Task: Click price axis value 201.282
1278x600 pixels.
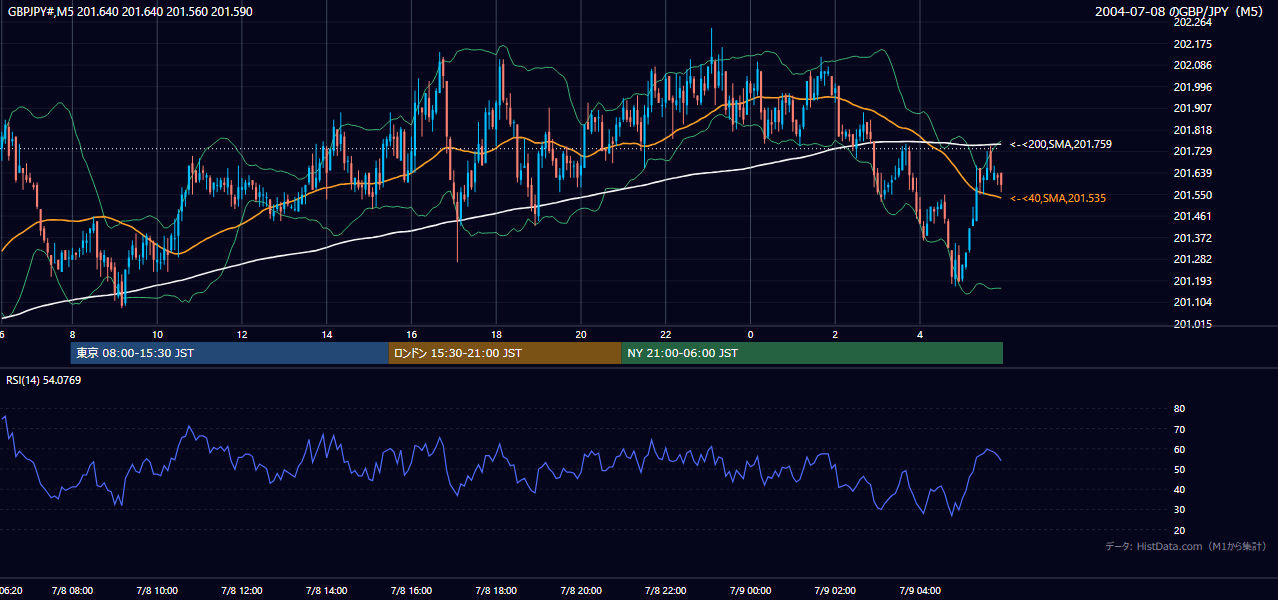Action: click(x=1193, y=259)
